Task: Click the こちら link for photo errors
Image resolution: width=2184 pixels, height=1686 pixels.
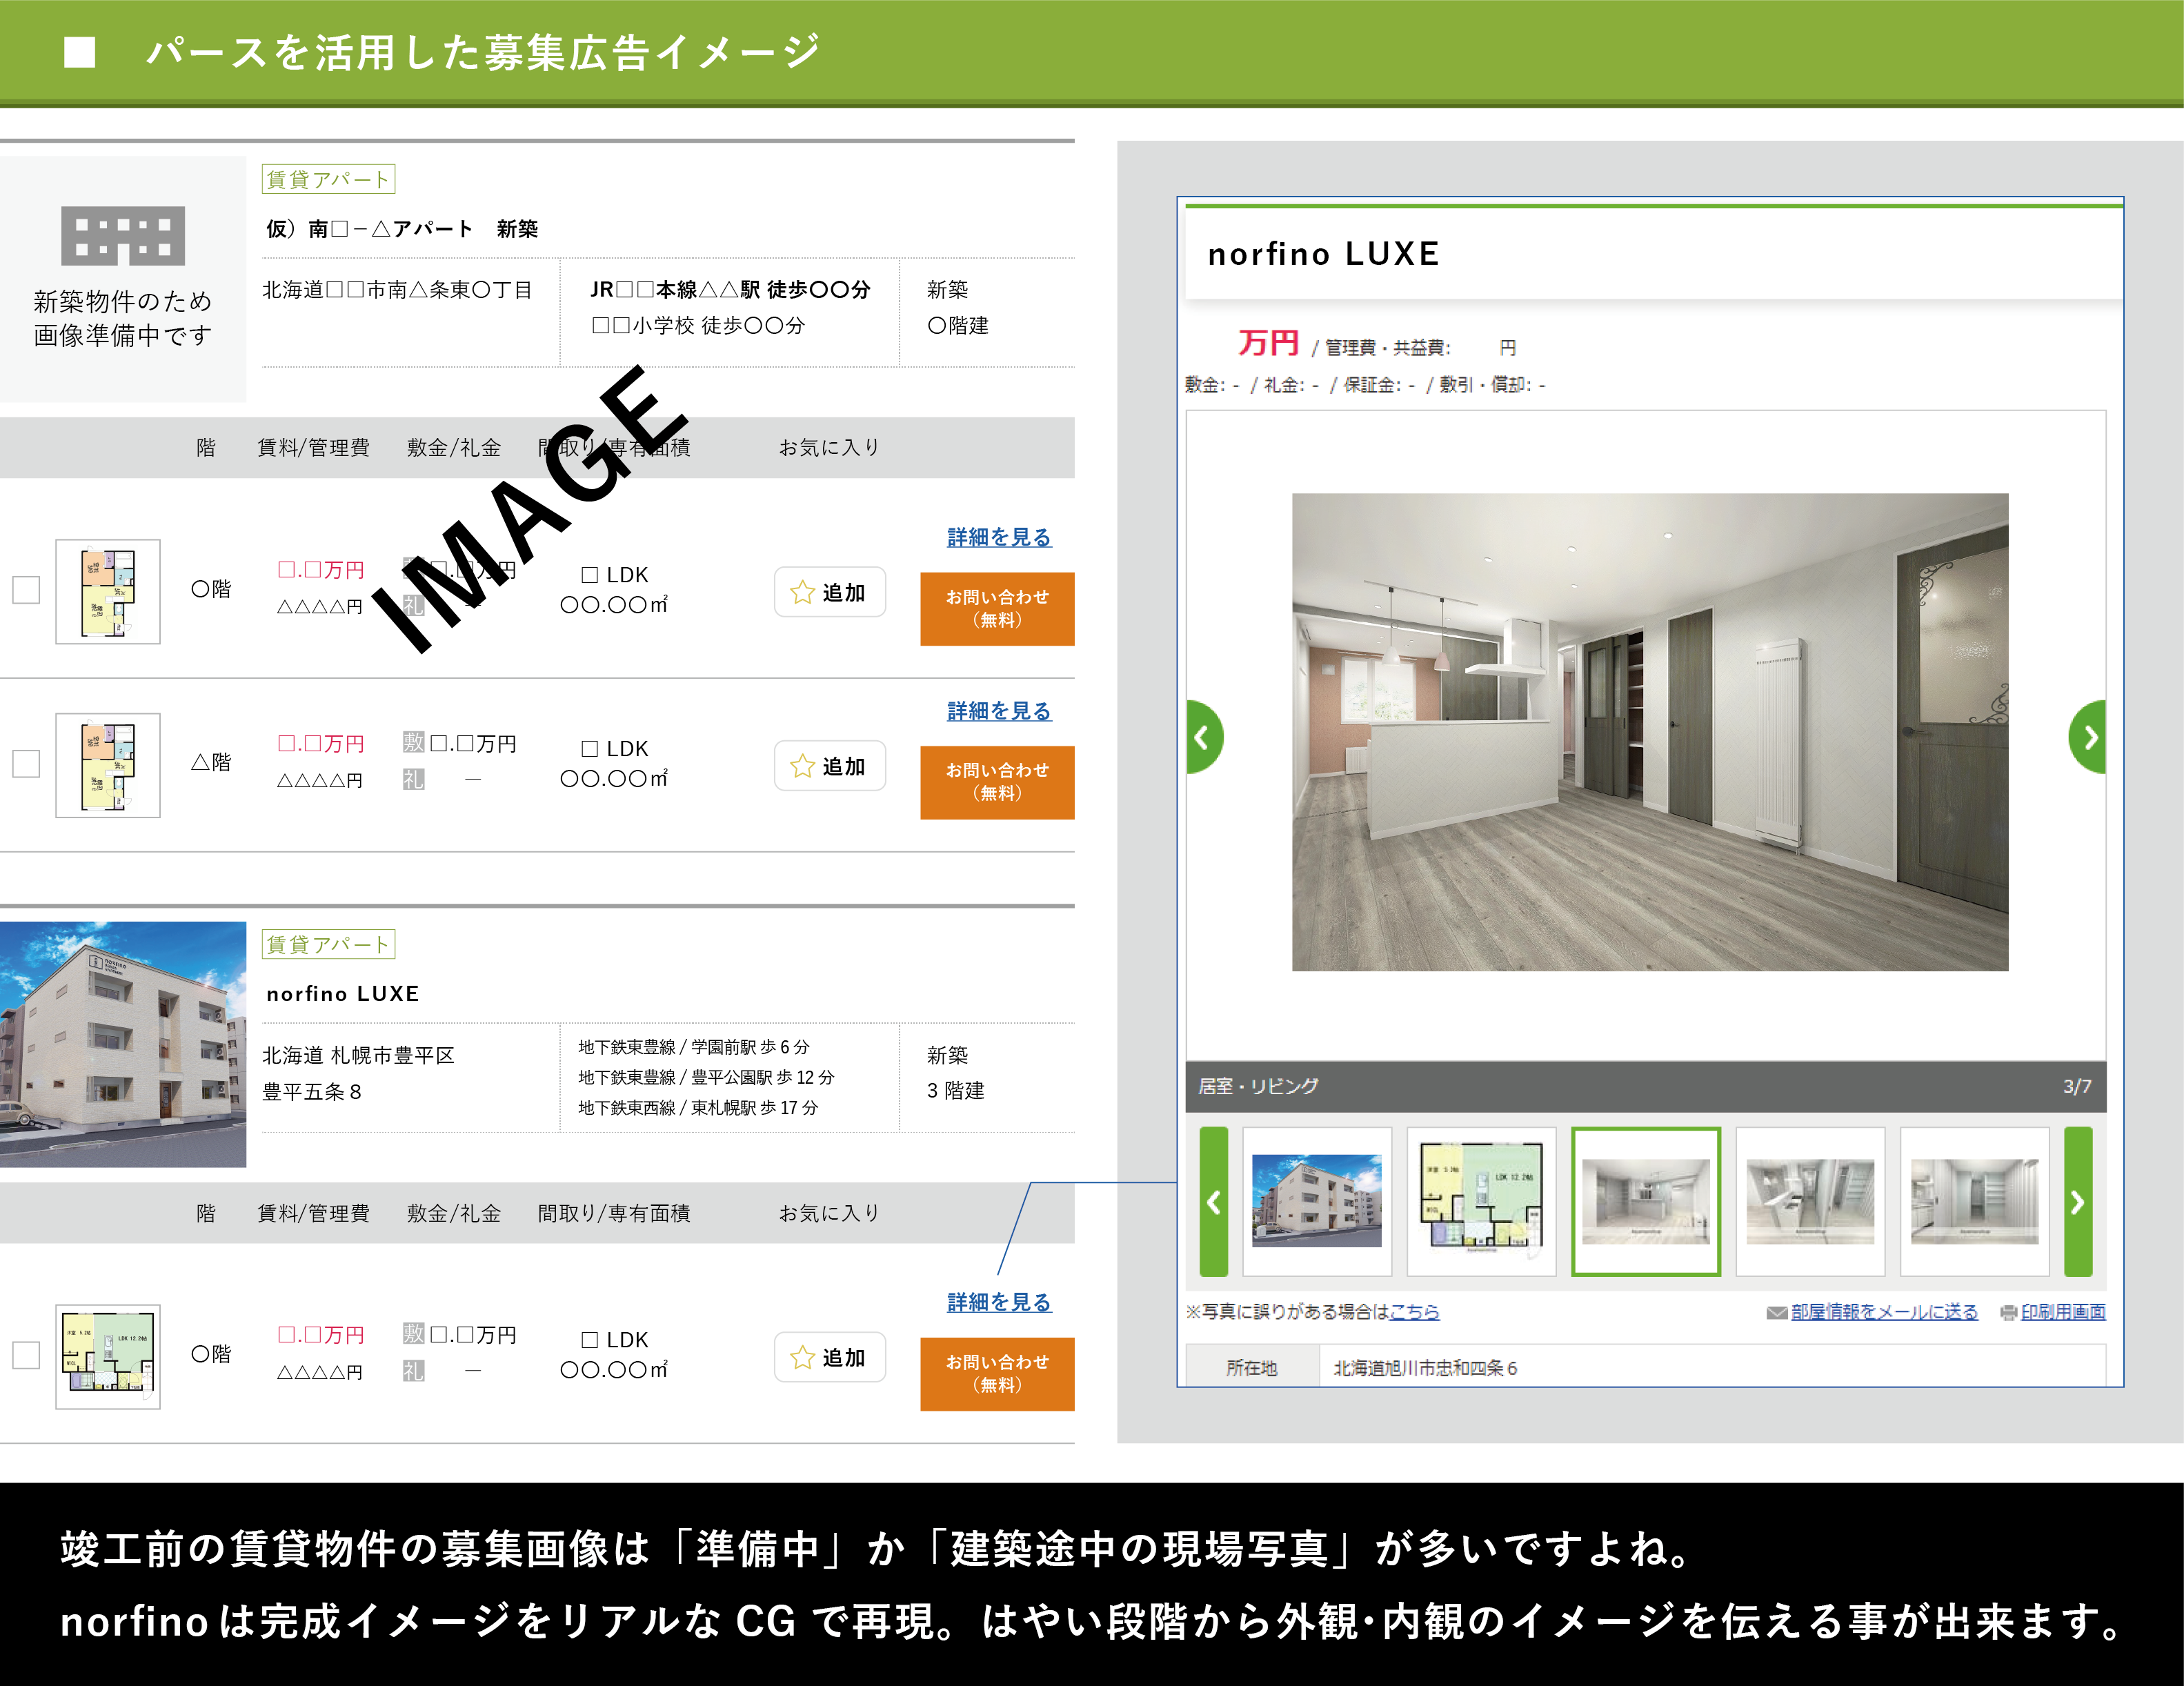Action: [x=1414, y=1312]
